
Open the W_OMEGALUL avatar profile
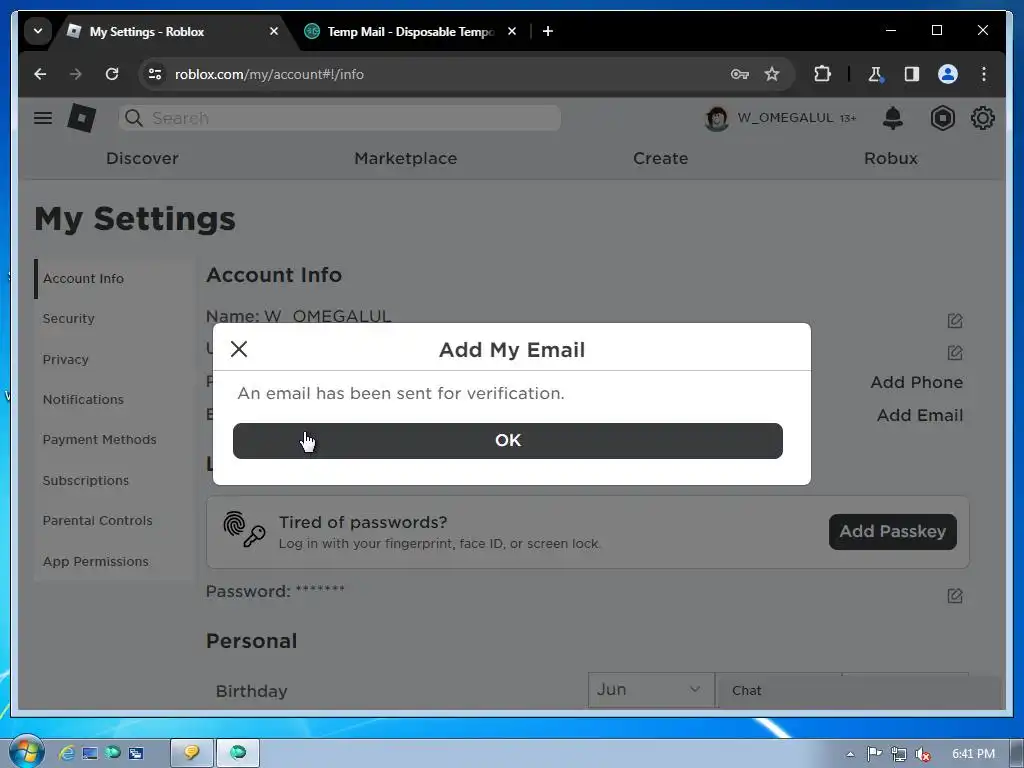[x=716, y=118]
